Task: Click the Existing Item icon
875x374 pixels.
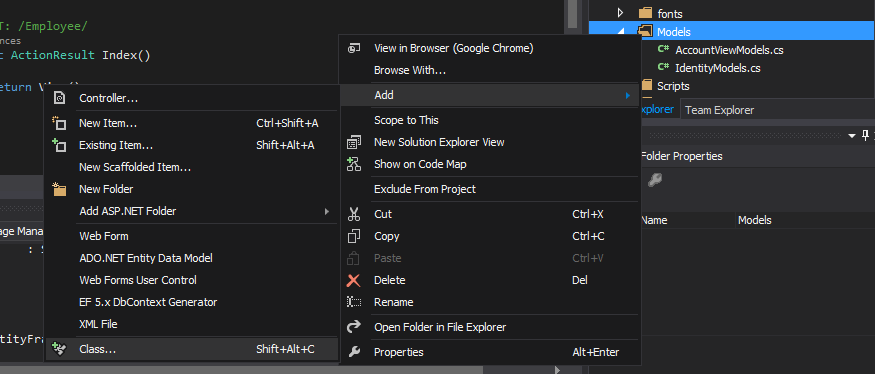Action: [59, 145]
